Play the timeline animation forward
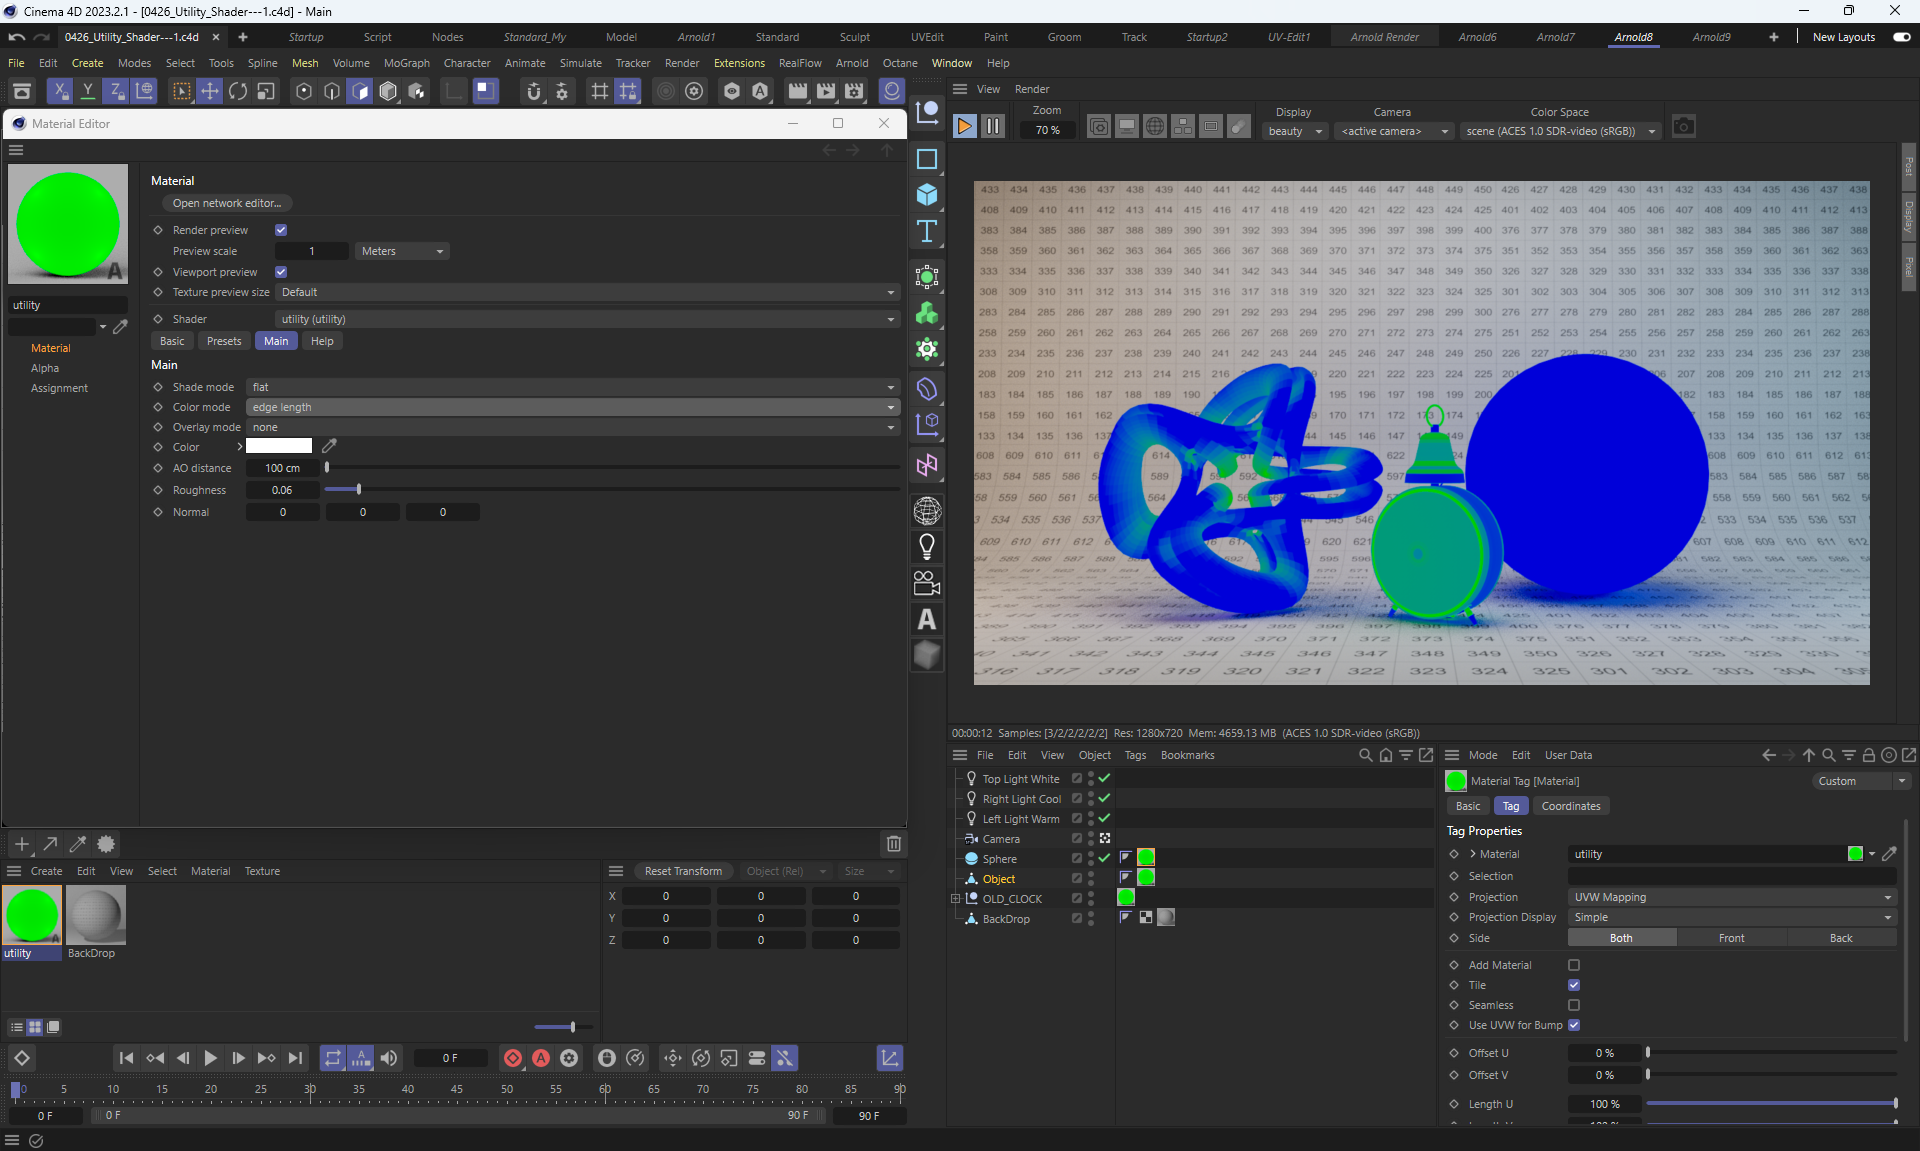This screenshot has width=1920, height=1151. tap(210, 1058)
